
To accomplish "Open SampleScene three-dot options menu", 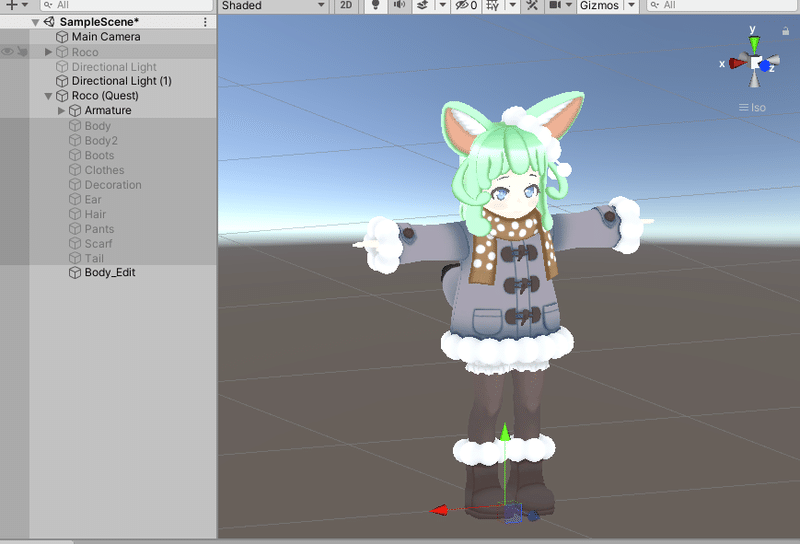I will 205,22.
